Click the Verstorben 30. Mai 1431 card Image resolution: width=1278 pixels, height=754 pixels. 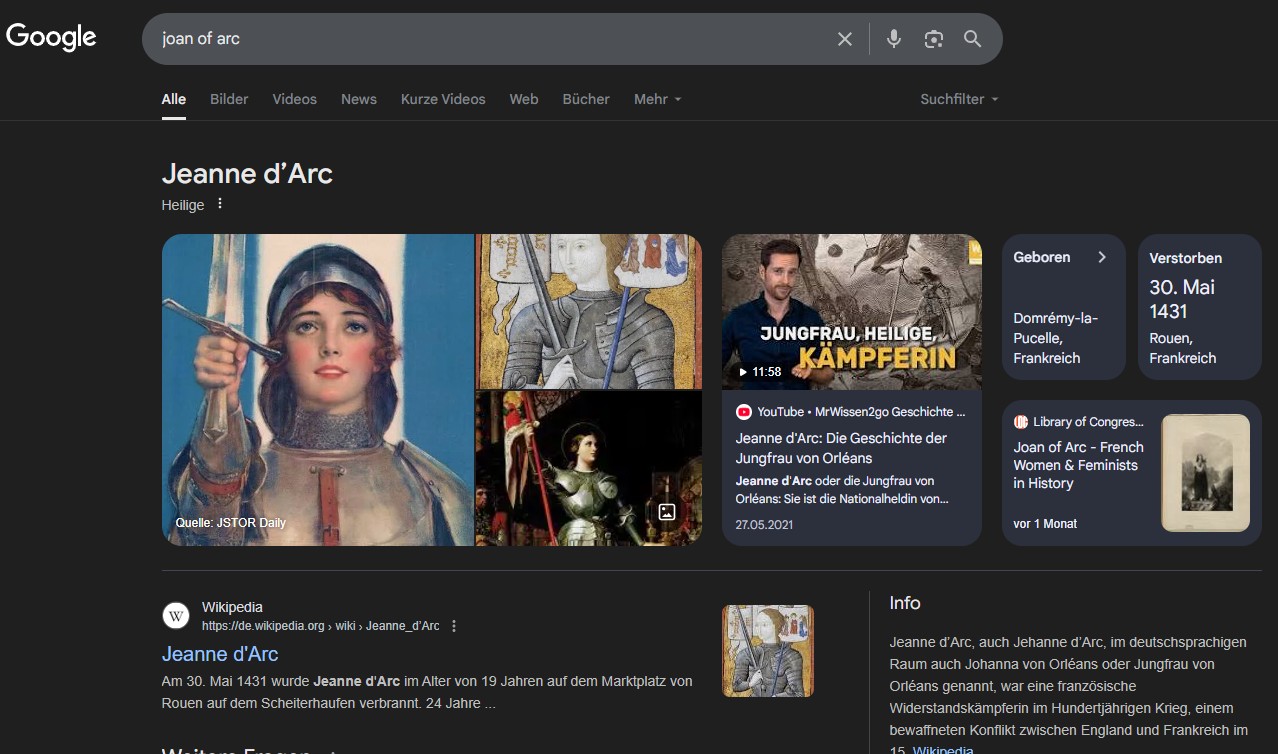click(1200, 307)
